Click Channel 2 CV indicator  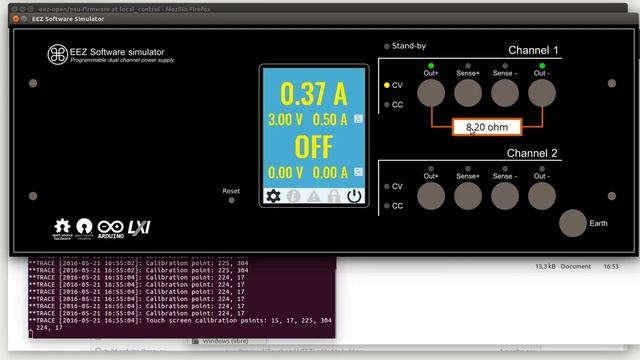[387, 187]
